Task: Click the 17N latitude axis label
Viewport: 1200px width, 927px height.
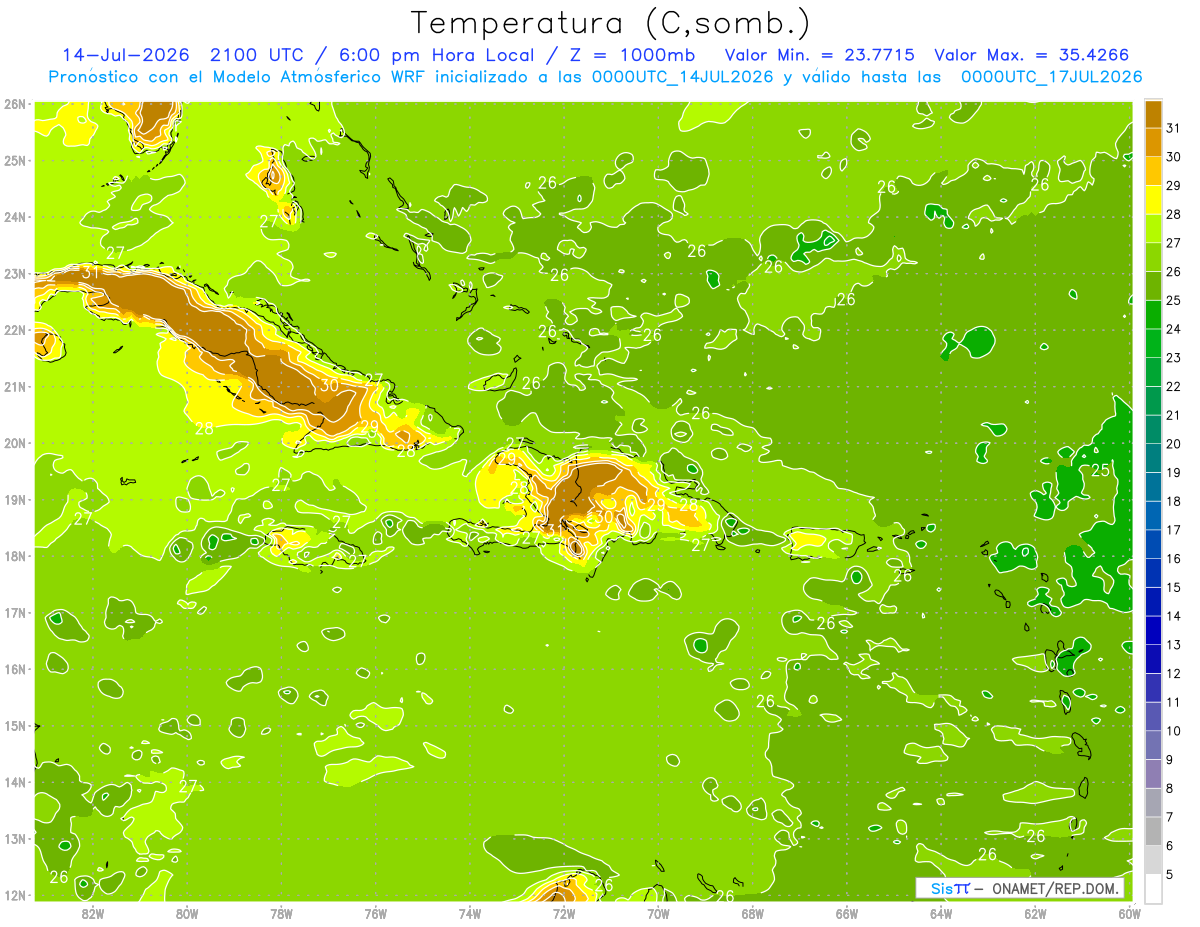Action: (x=15, y=613)
